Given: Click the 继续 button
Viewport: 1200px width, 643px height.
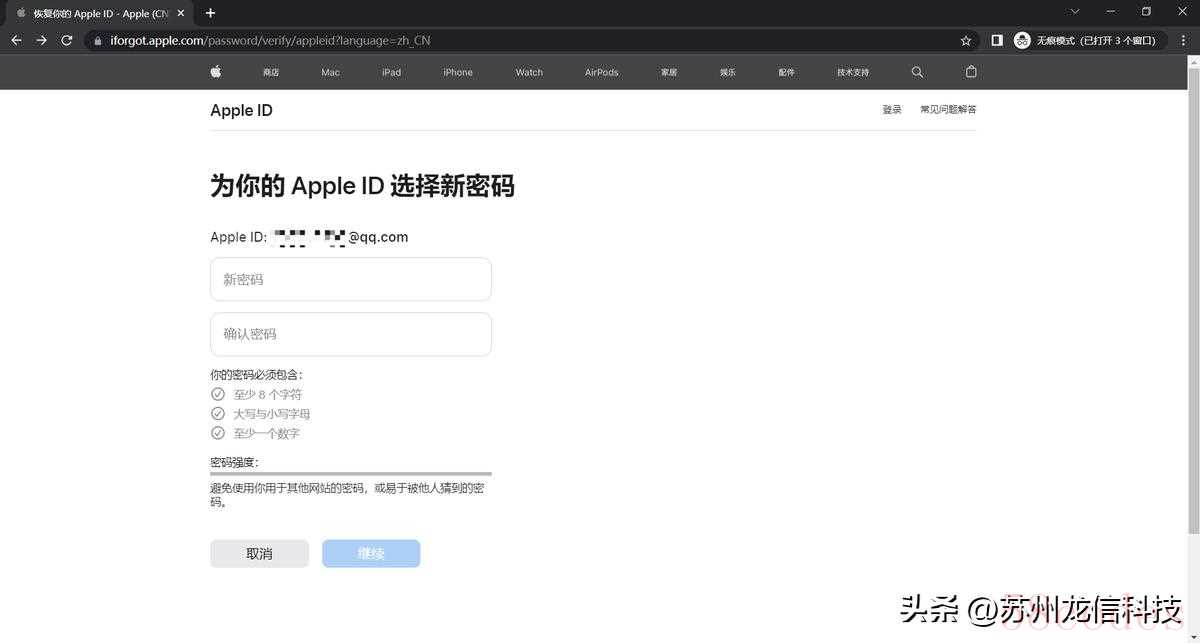Looking at the screenshot, I should [x=371, y=554].
